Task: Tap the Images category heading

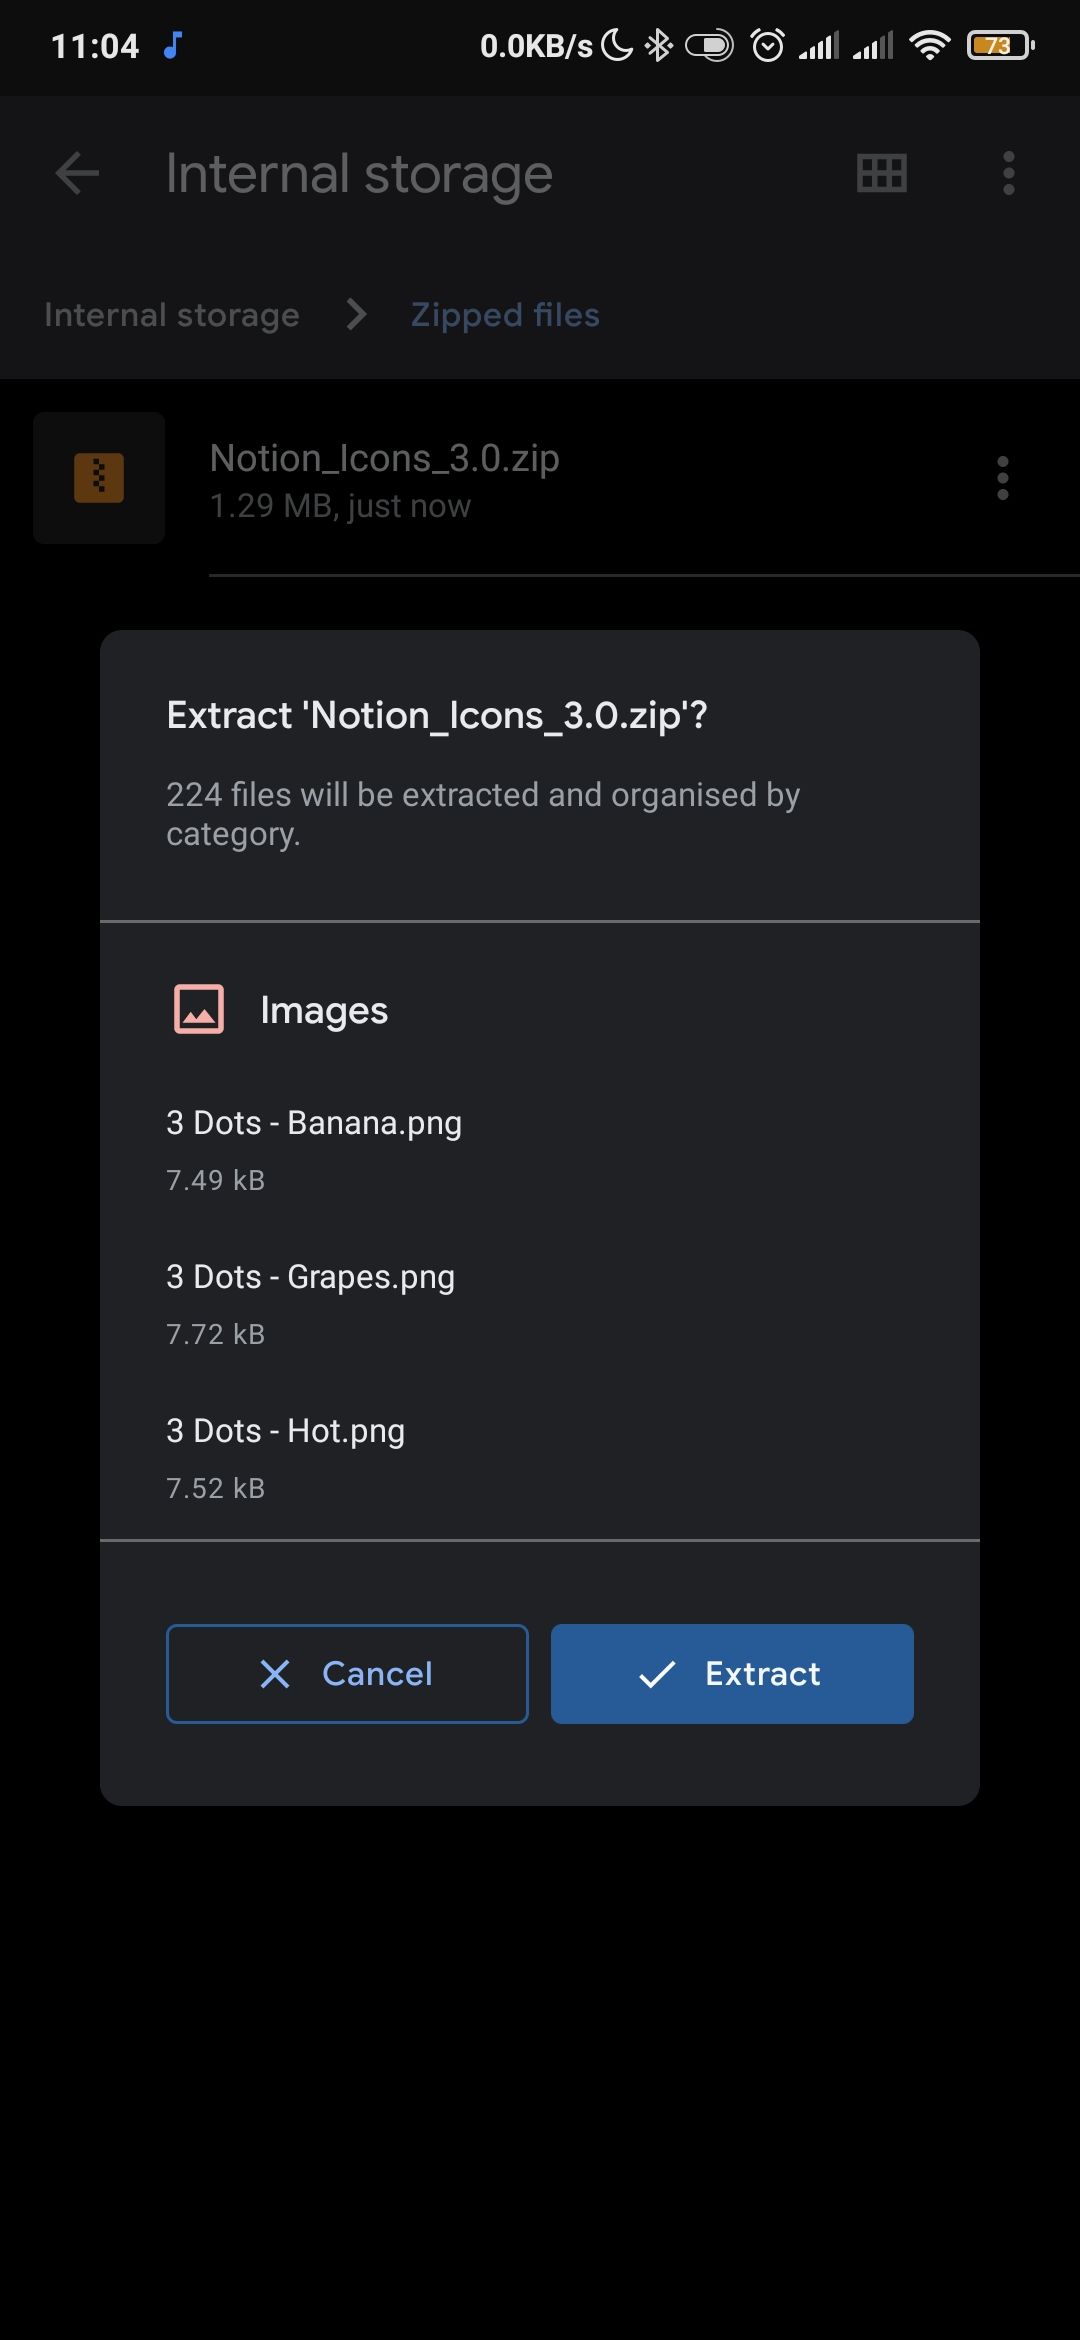Action: (x=324, y=1010)
